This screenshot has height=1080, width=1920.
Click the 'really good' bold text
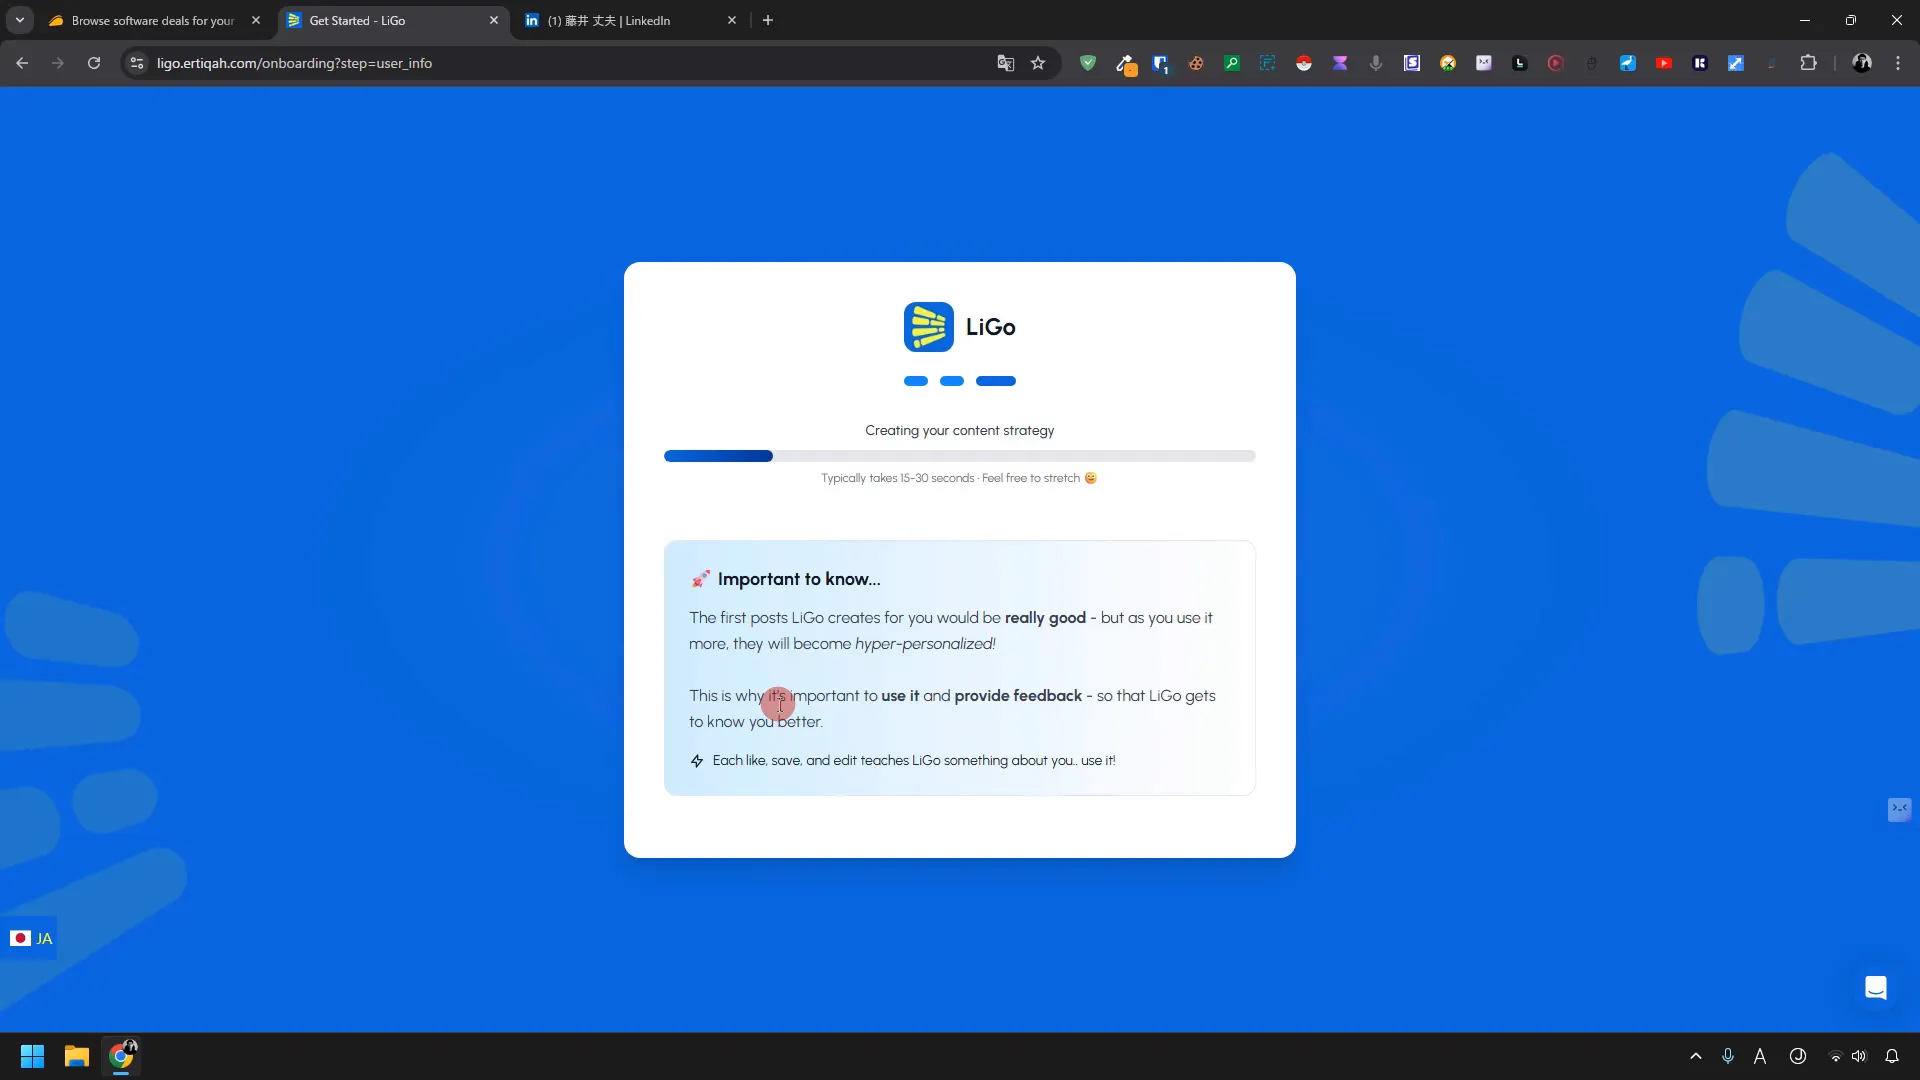click(1045, 618)
